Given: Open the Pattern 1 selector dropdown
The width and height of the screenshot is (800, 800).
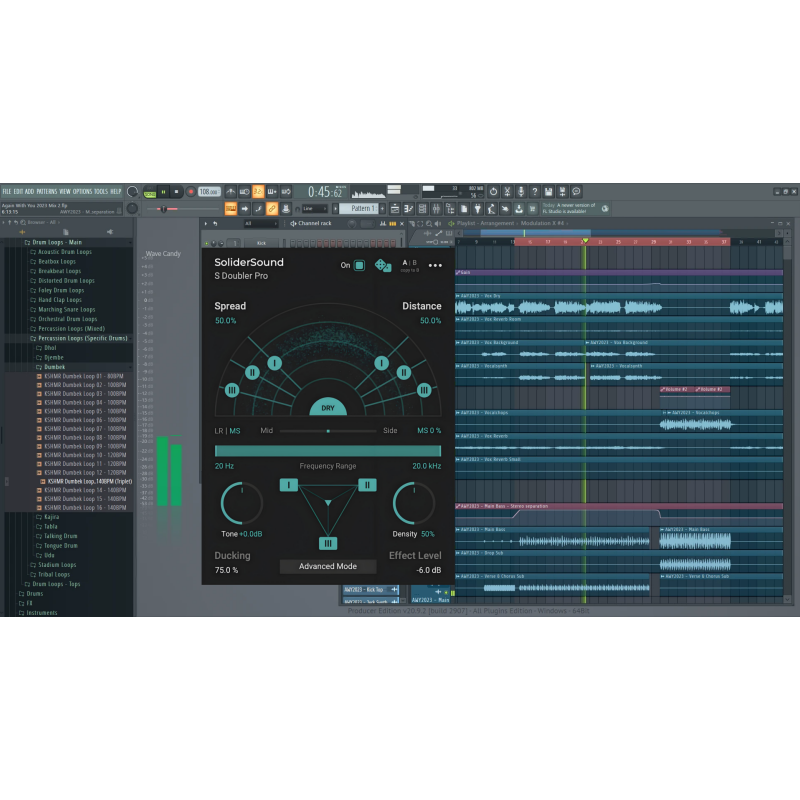Looking at the screenshot, I should 361,209.
